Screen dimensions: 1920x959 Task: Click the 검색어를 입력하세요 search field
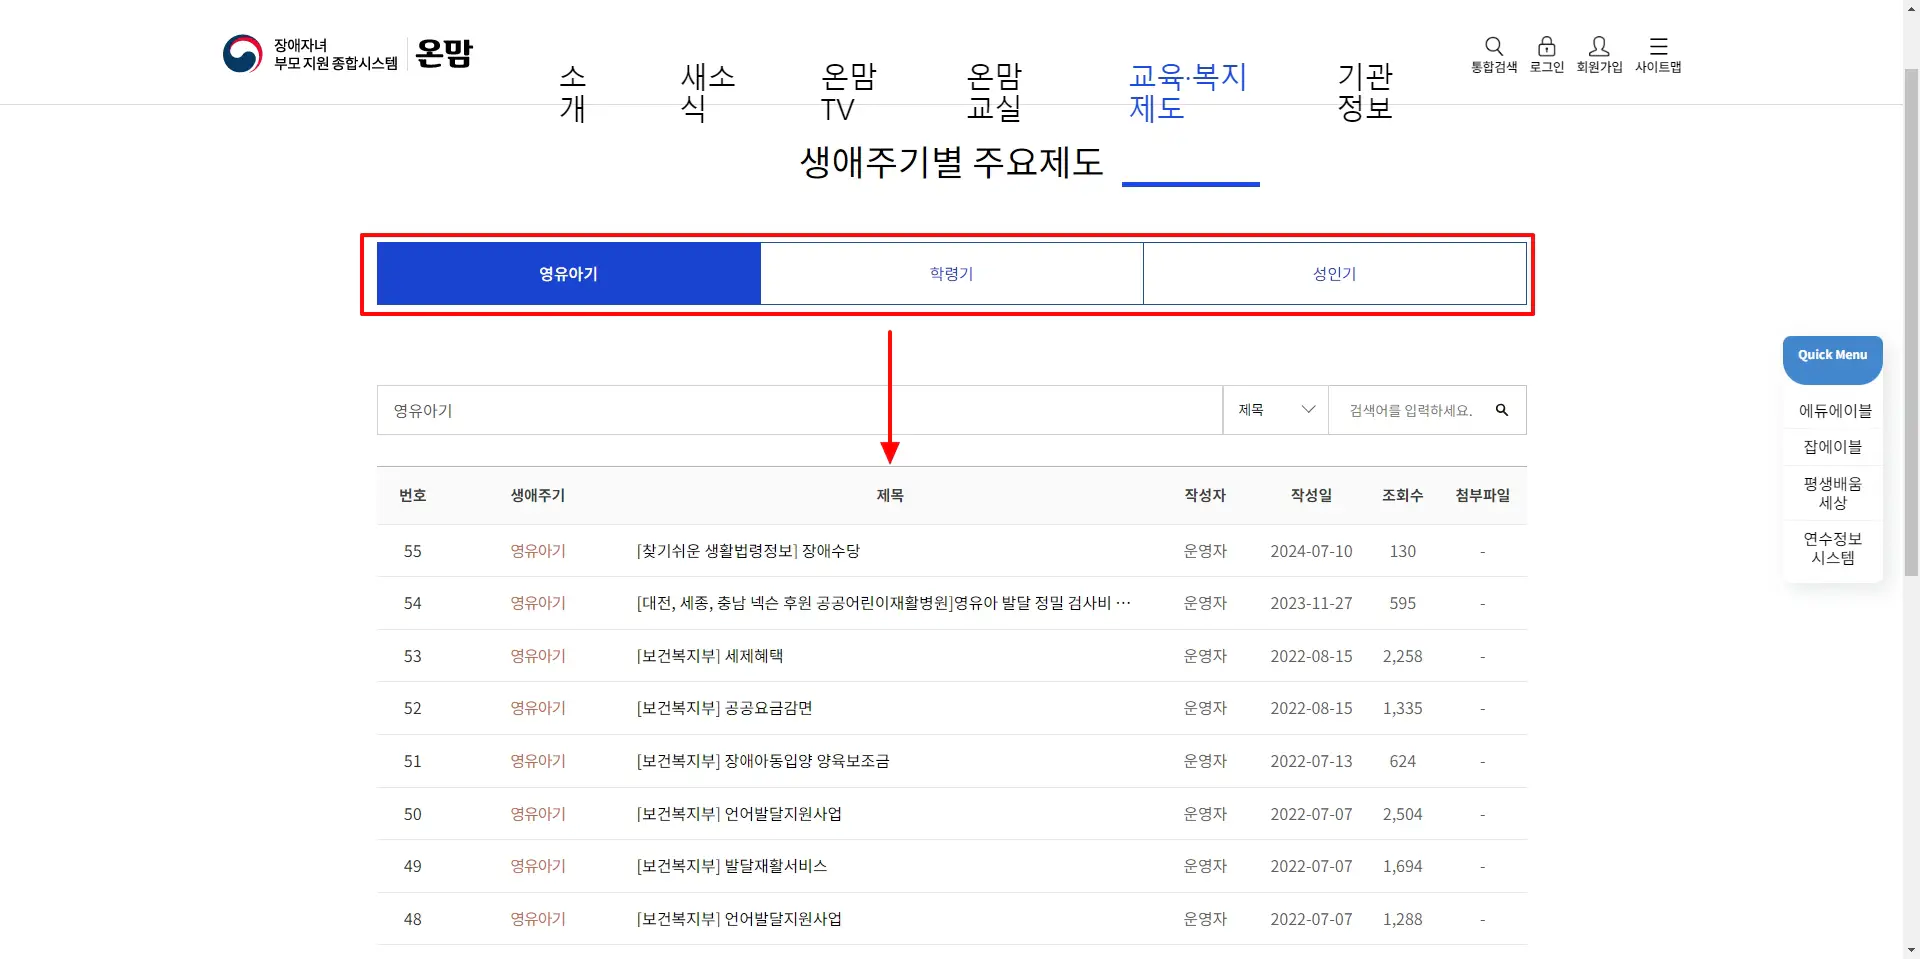pyautogui.click(x=1410, y=410)
